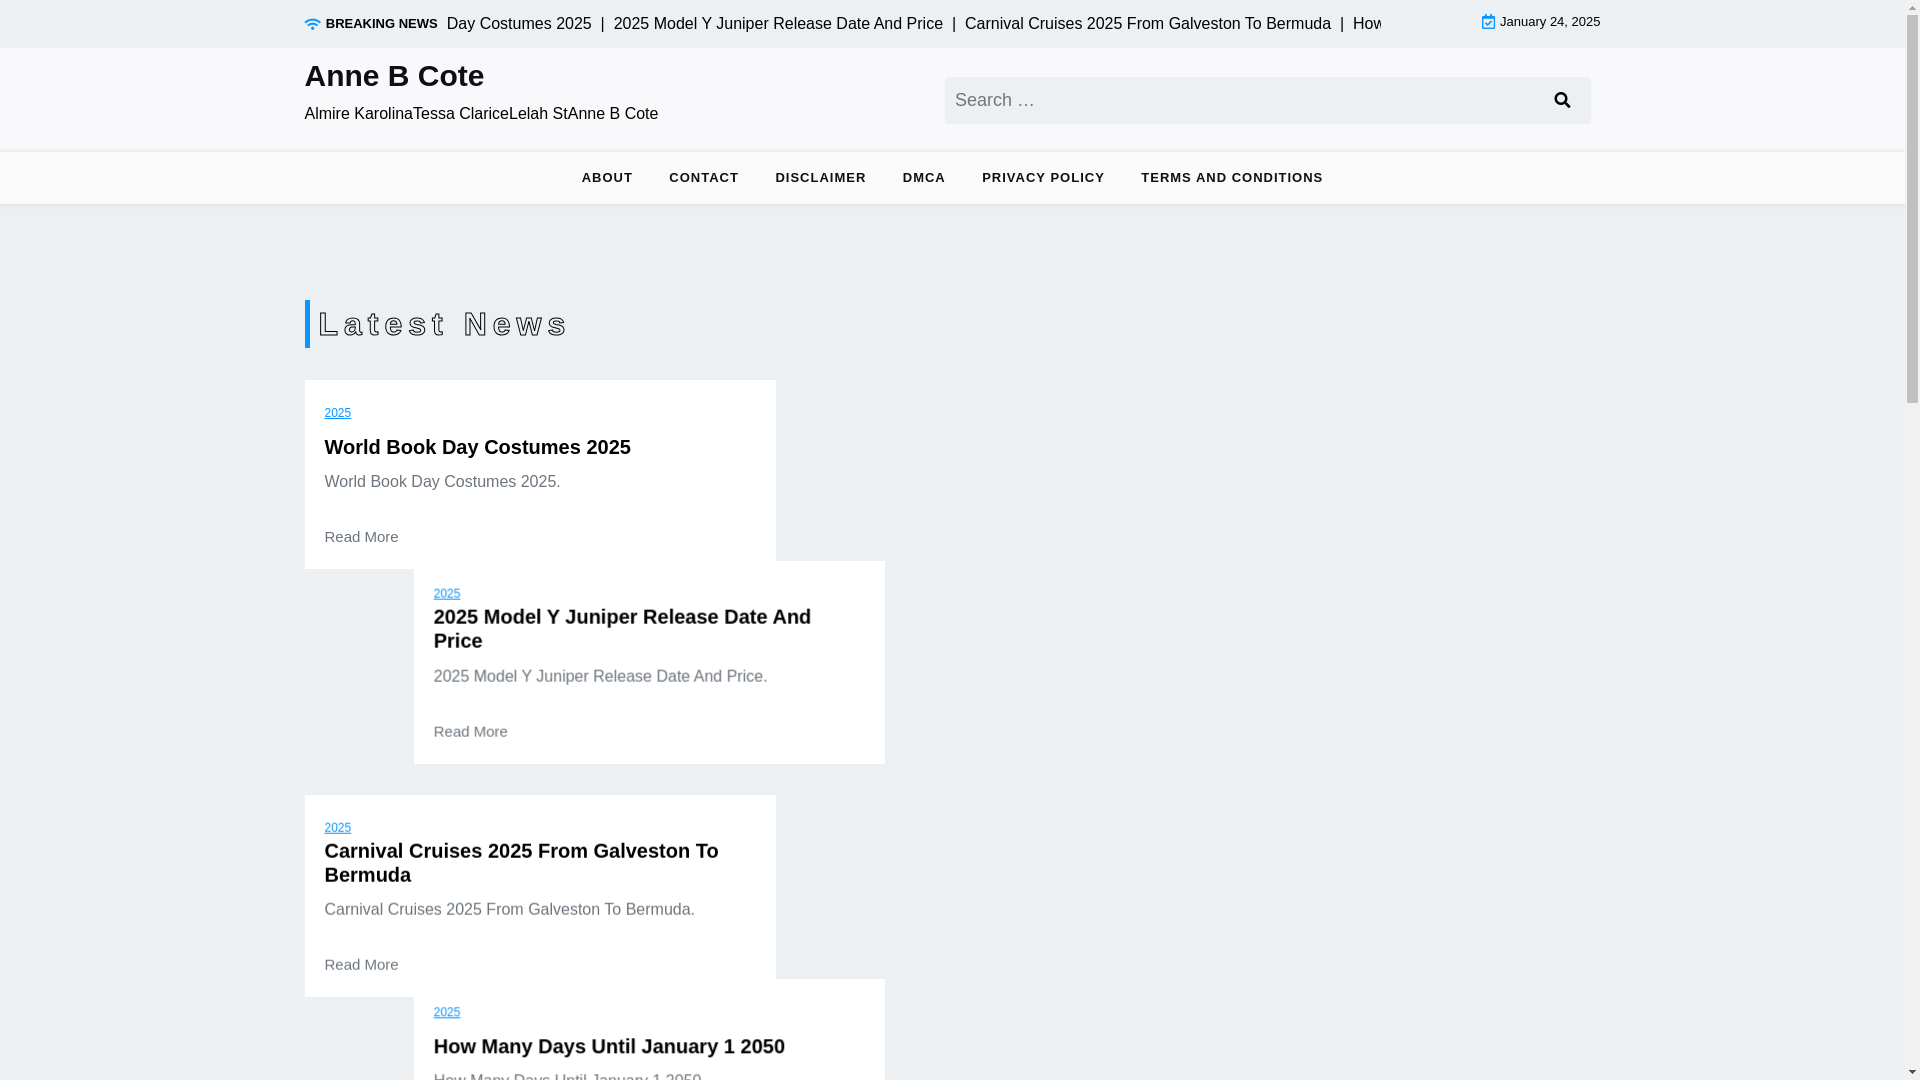Open Carnival Cruises 2025 From Galveston article
Screen dimensions: 1920x1080
click(521, 863)
